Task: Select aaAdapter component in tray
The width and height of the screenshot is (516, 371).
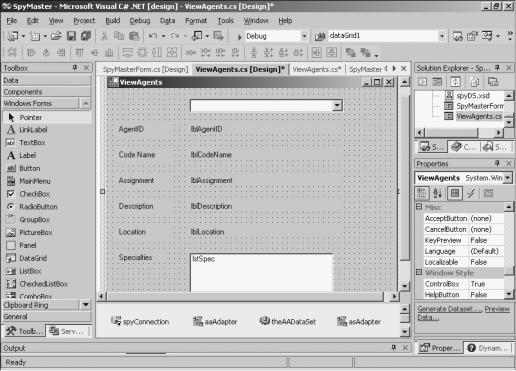Action: 215,321
